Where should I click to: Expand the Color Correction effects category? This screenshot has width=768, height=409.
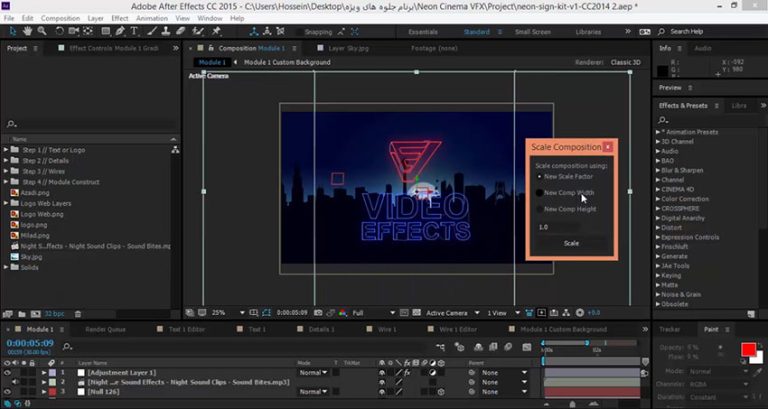tap(660, 199)
